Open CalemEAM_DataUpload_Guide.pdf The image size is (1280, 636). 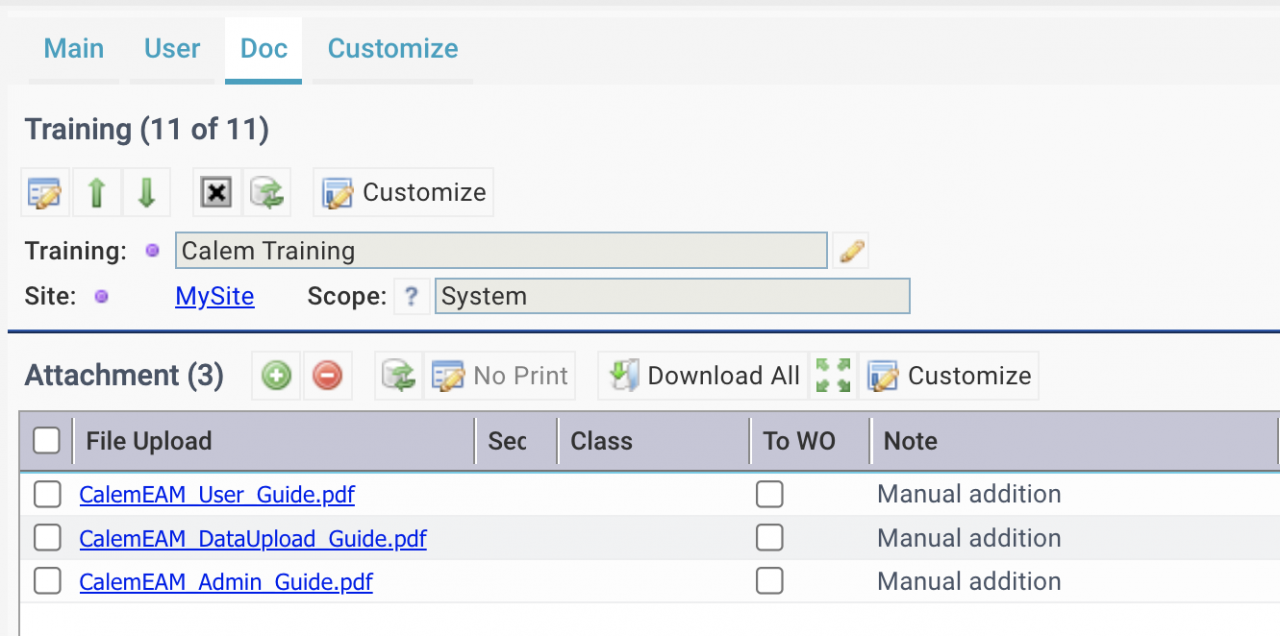[253, 539]
